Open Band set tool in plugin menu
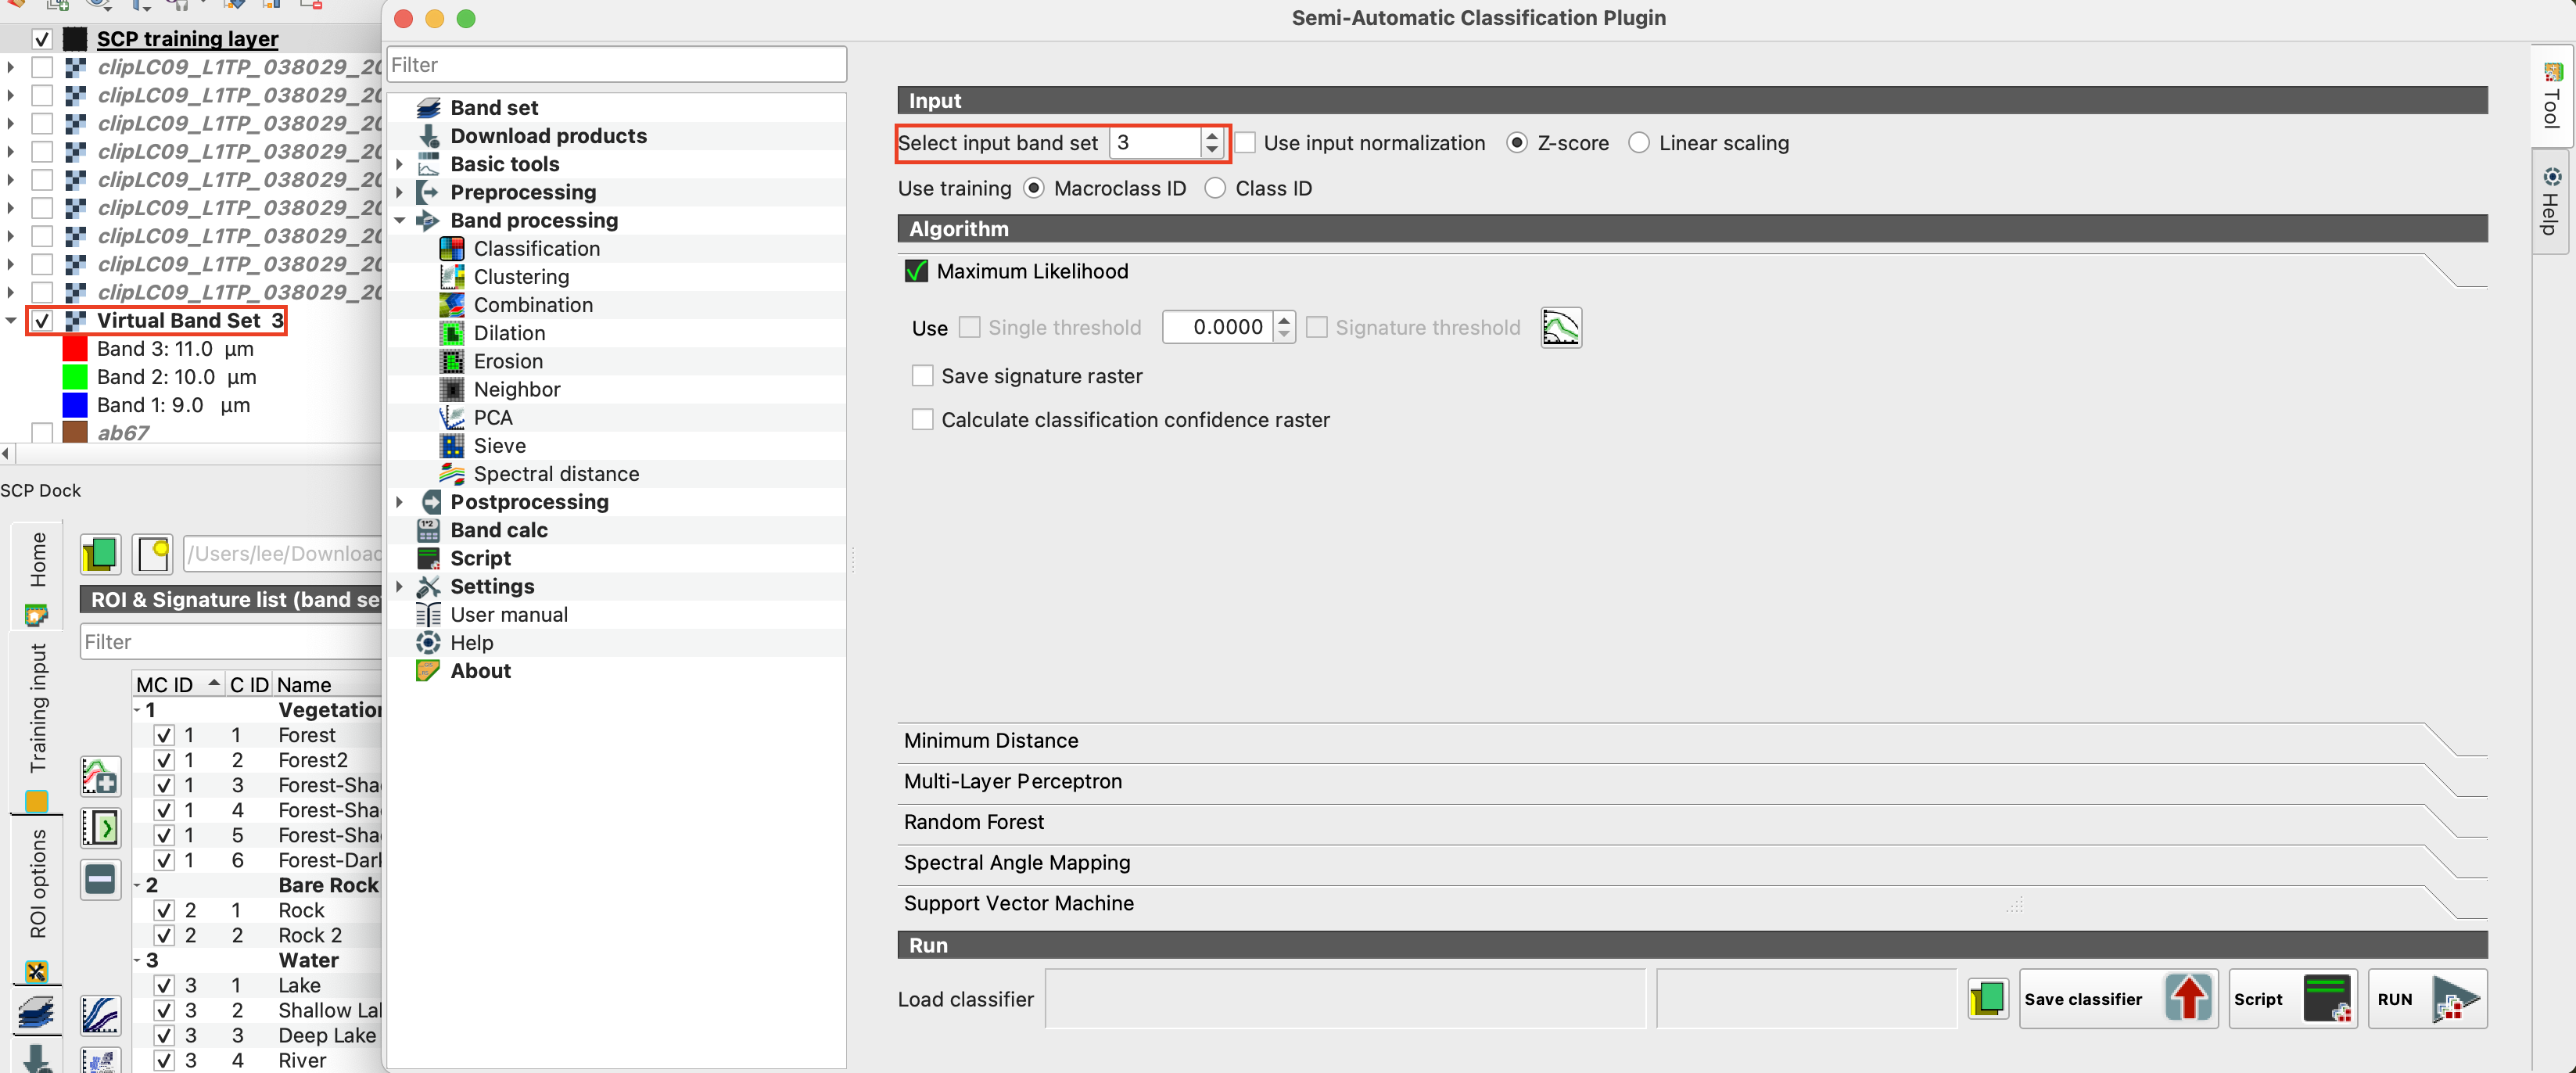Screen dimensions: 2576x1073 click(494, 107)
